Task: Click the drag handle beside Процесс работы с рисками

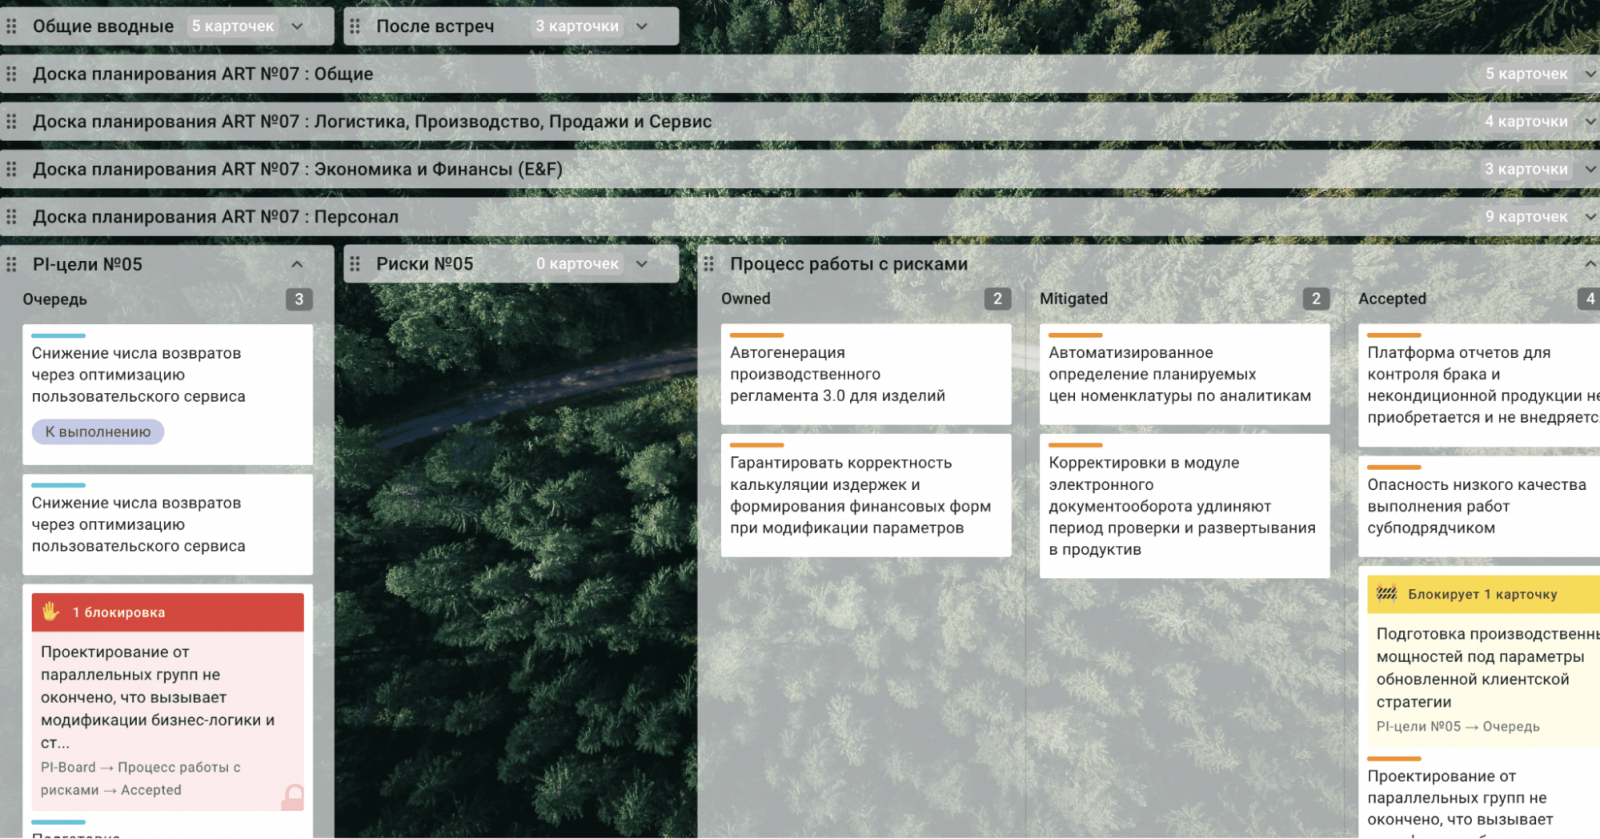Action: [x=709, y=264]
